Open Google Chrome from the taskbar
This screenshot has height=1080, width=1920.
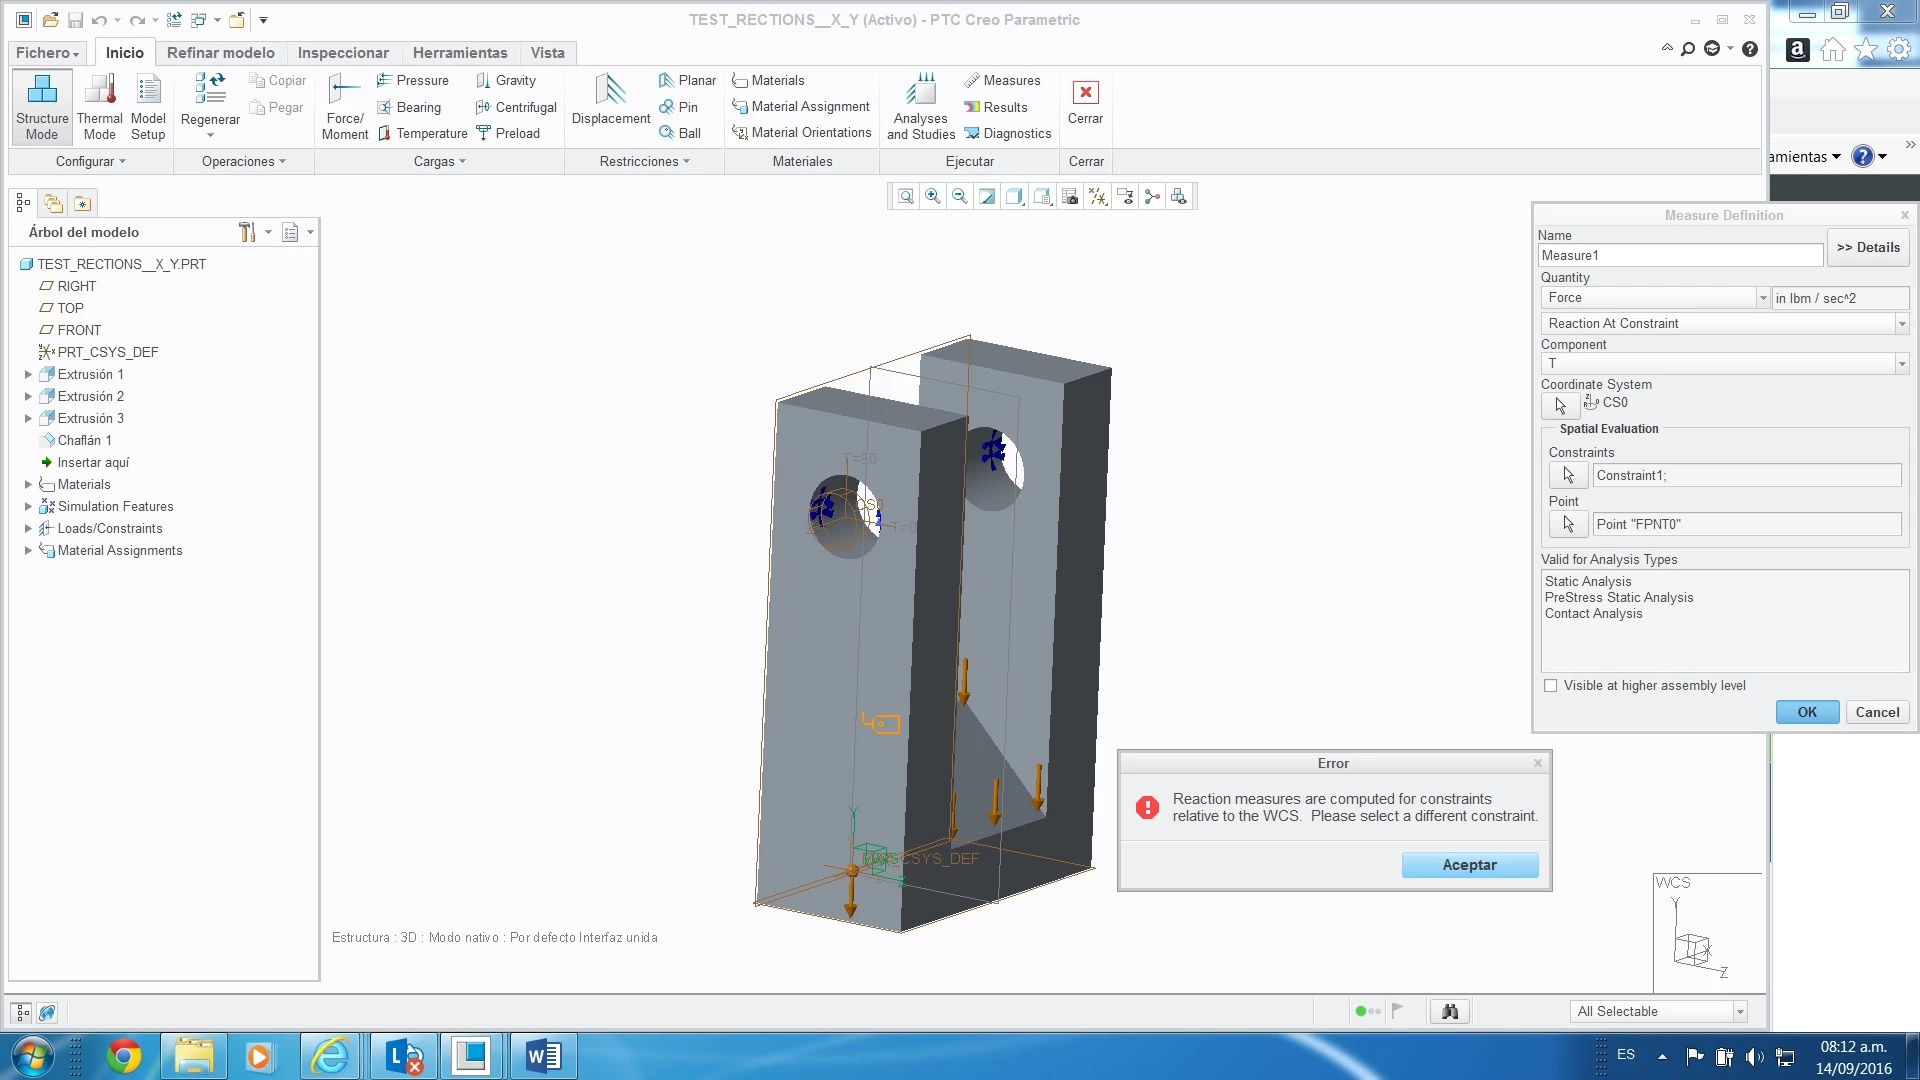124,1056
